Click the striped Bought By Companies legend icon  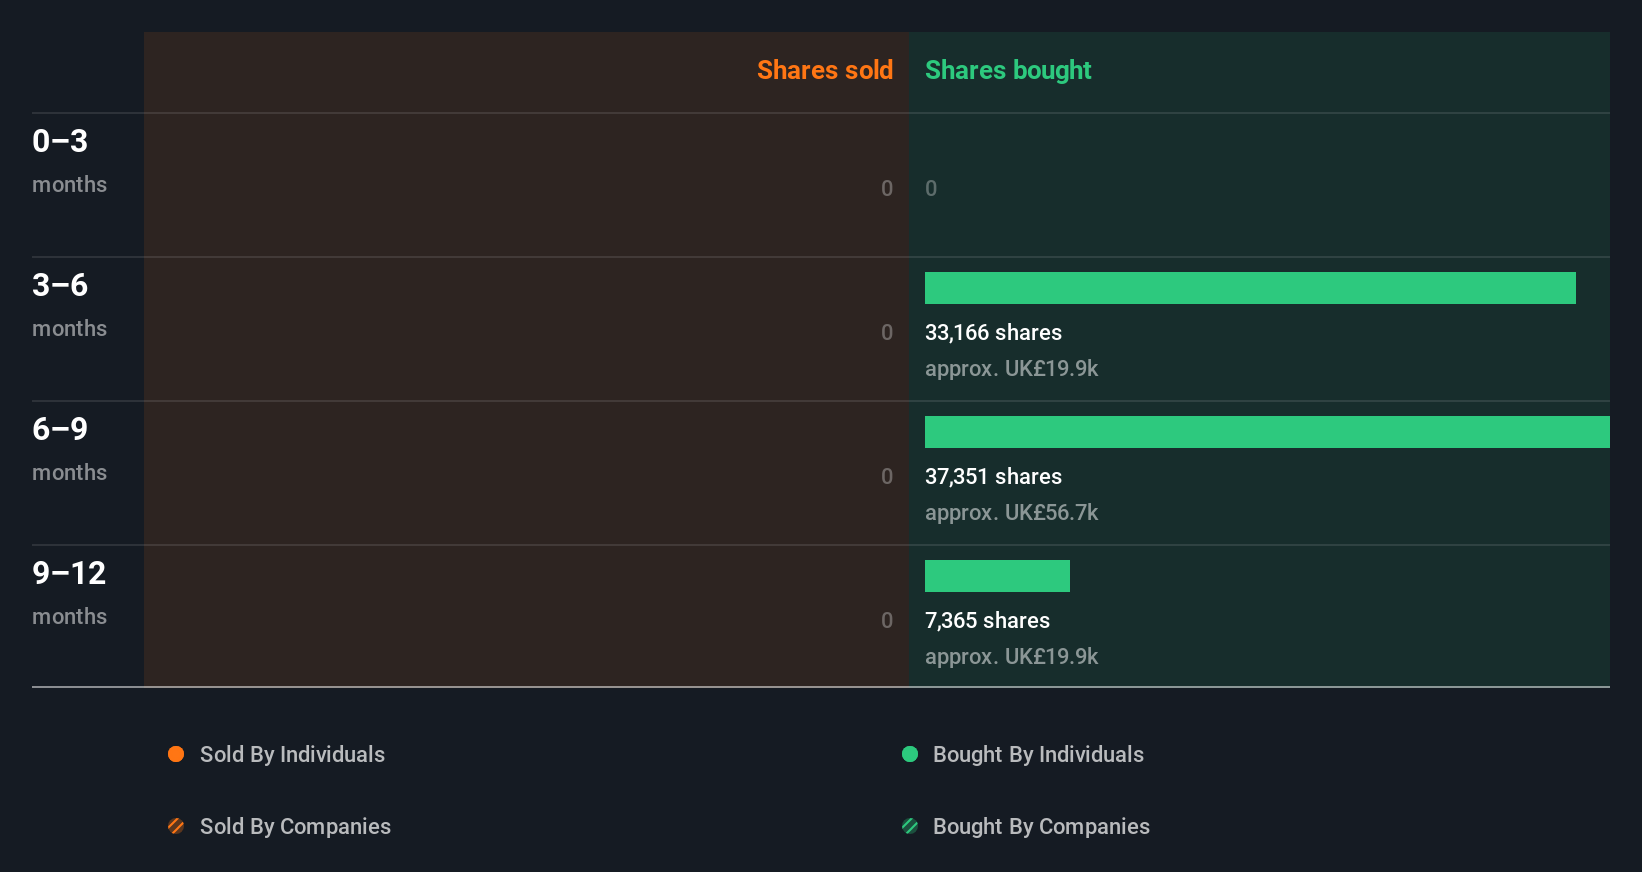click(910, 826)
